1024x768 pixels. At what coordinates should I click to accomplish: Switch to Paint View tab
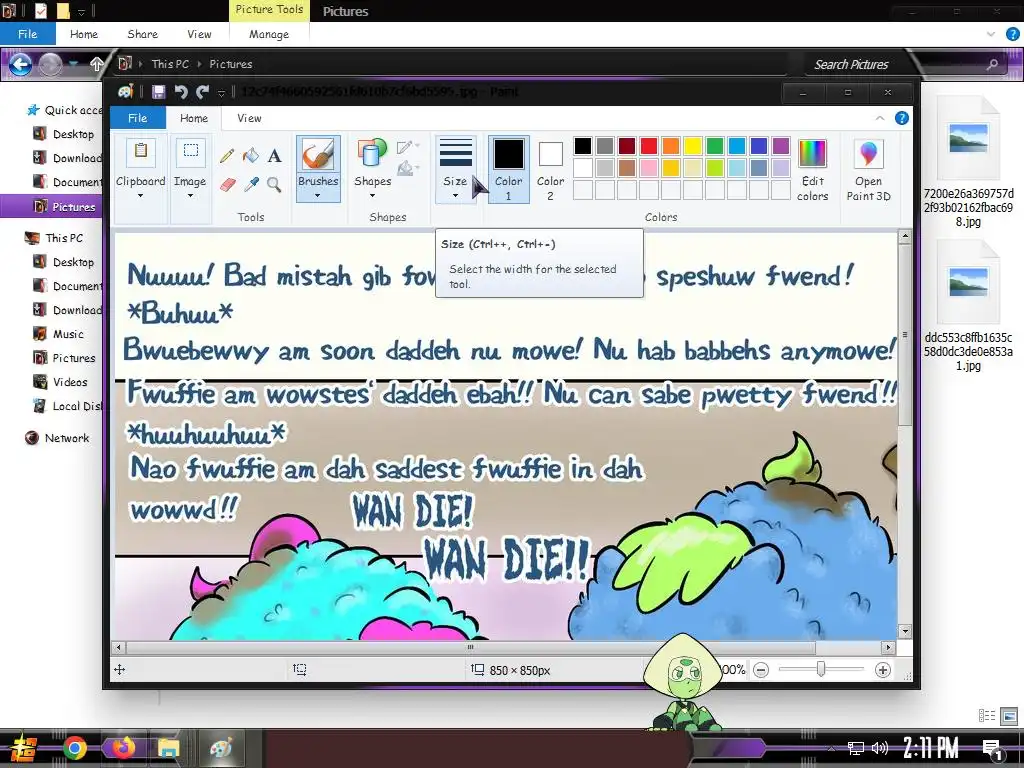tap(249, 118)
